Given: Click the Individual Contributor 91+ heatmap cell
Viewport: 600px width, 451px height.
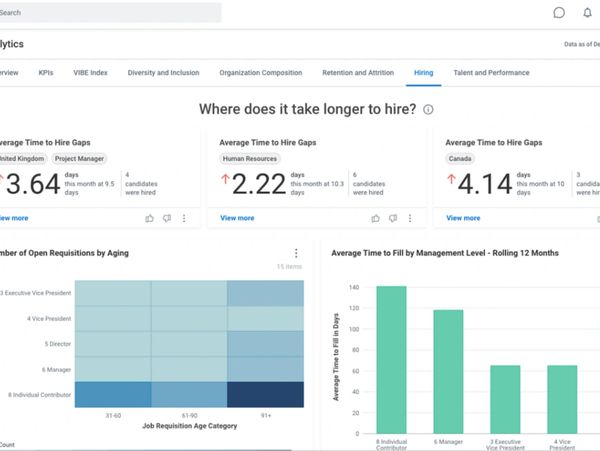Looking at the screenshot, I should click(x=265, y=394).
